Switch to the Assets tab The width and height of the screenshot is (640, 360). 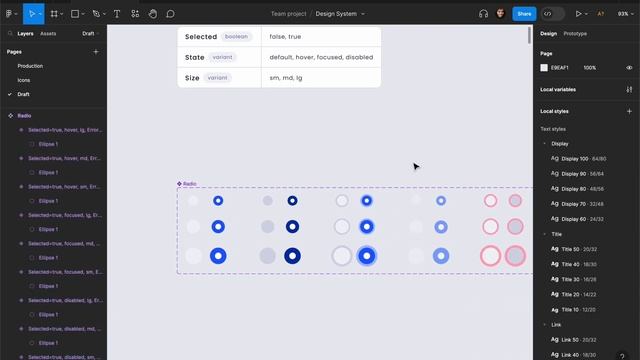click(x=48, y=33)
